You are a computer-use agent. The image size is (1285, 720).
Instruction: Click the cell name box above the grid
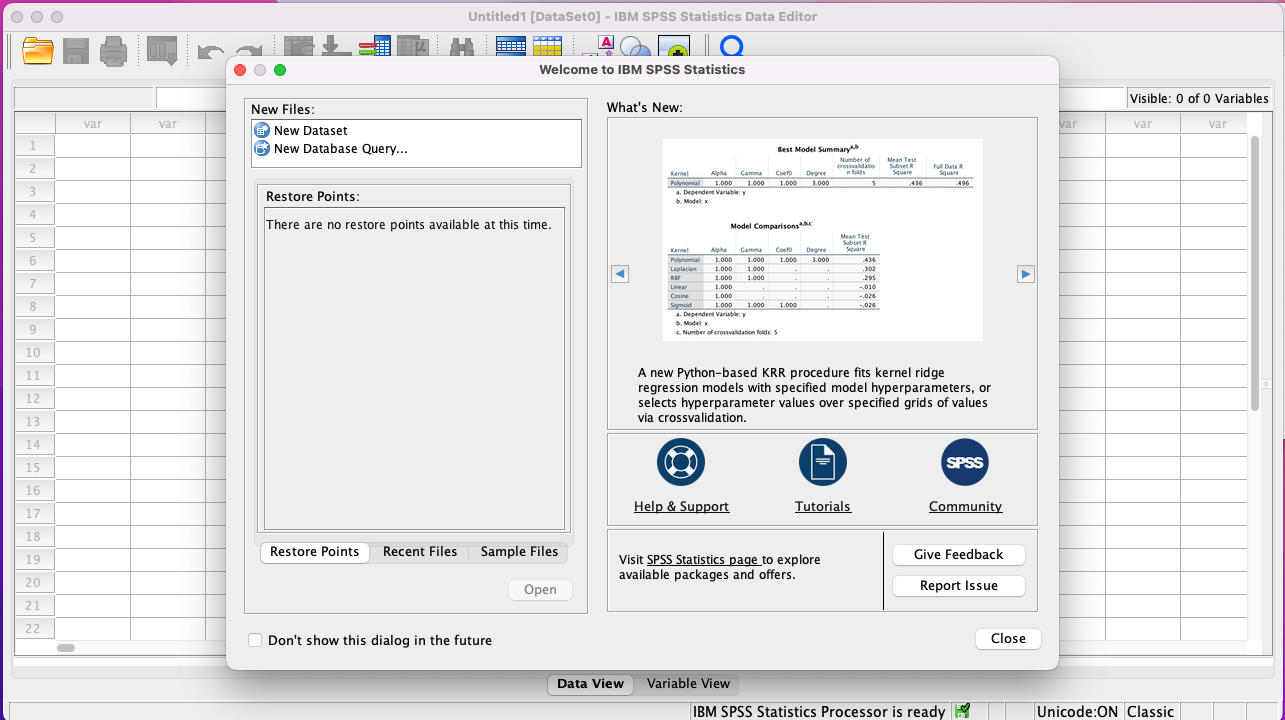pos(84,98)
